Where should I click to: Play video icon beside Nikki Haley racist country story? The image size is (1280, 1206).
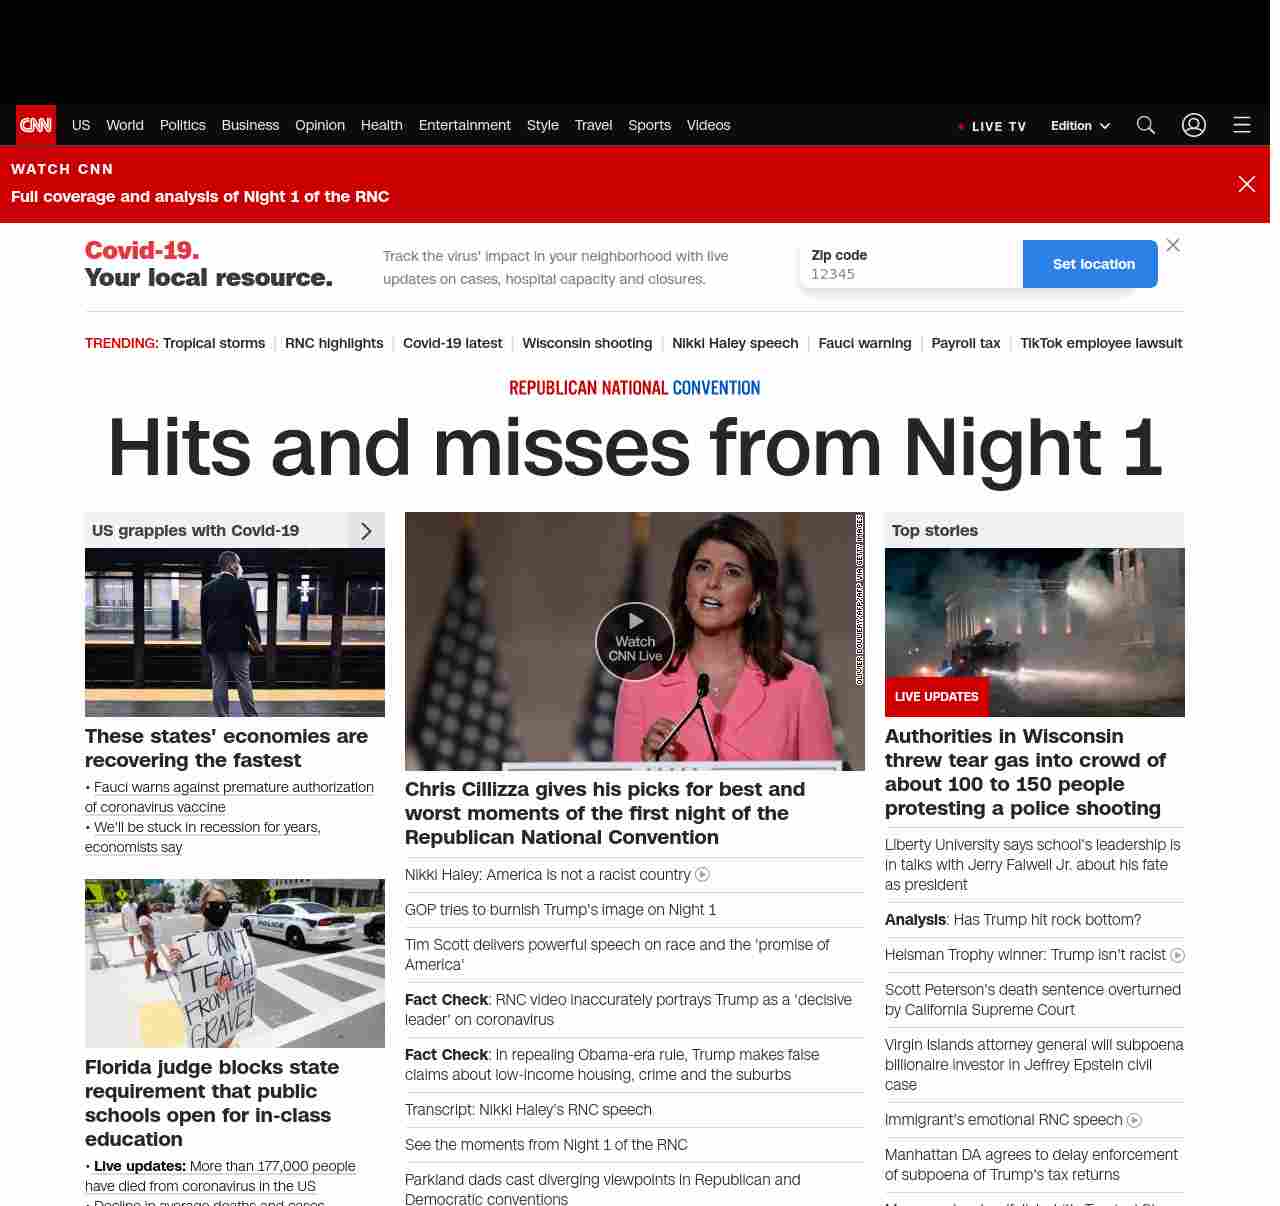[x=702, y=875]
